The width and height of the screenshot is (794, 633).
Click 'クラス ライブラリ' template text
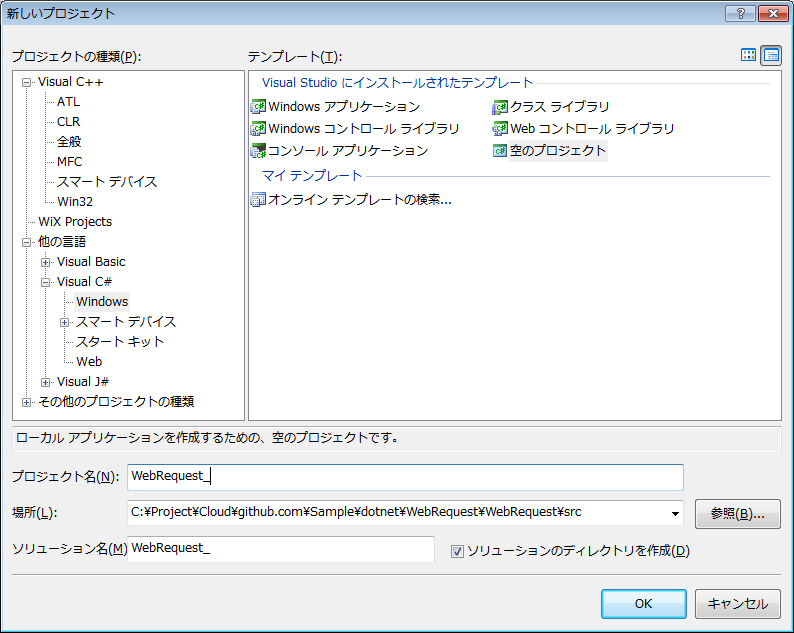coord(560,107)
